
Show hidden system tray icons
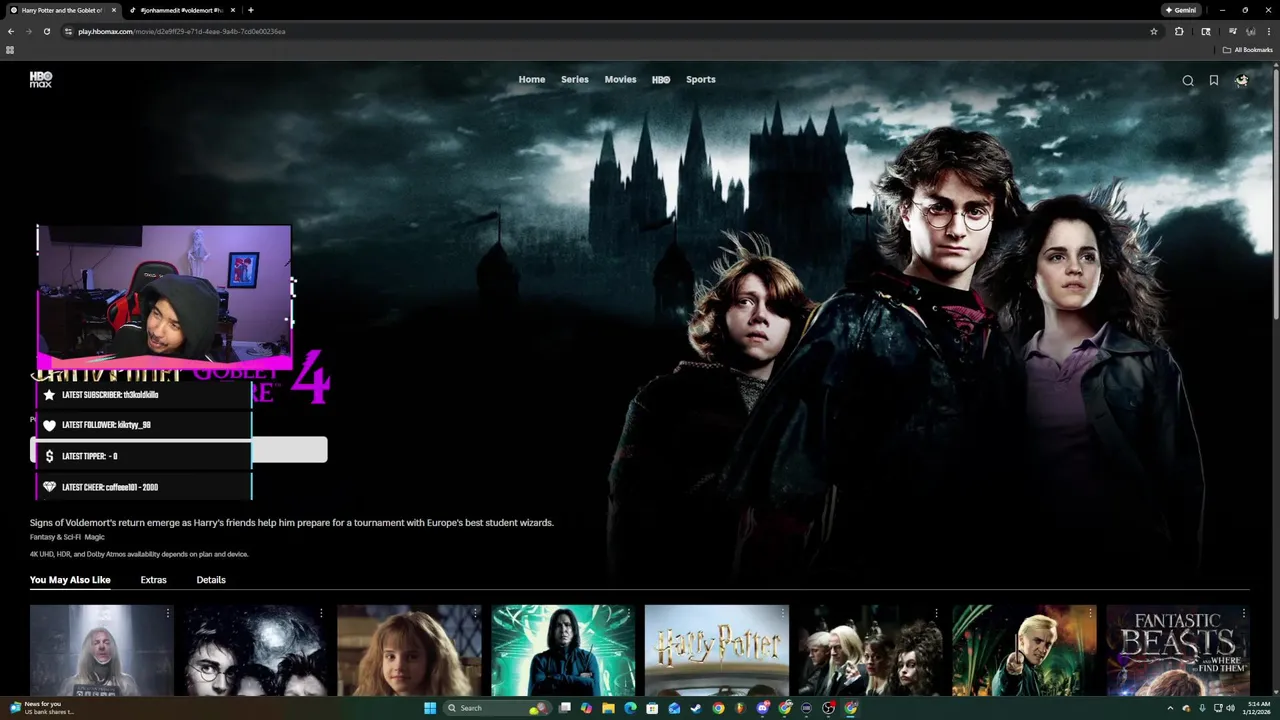(1170, 708)
